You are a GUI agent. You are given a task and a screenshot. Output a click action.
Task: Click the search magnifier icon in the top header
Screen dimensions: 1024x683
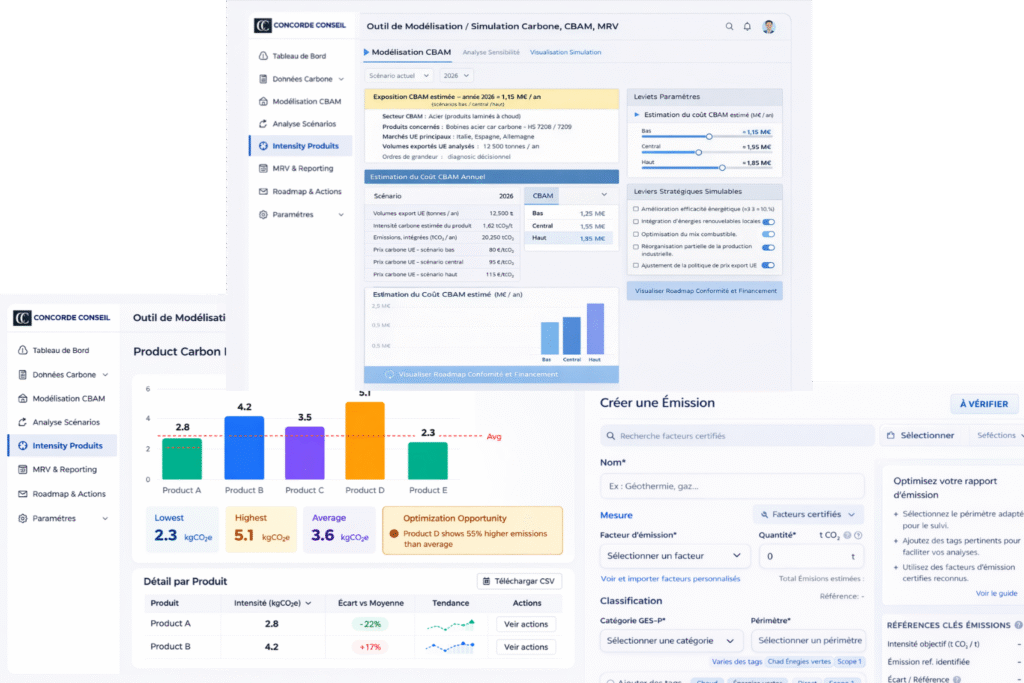(728, 27)
